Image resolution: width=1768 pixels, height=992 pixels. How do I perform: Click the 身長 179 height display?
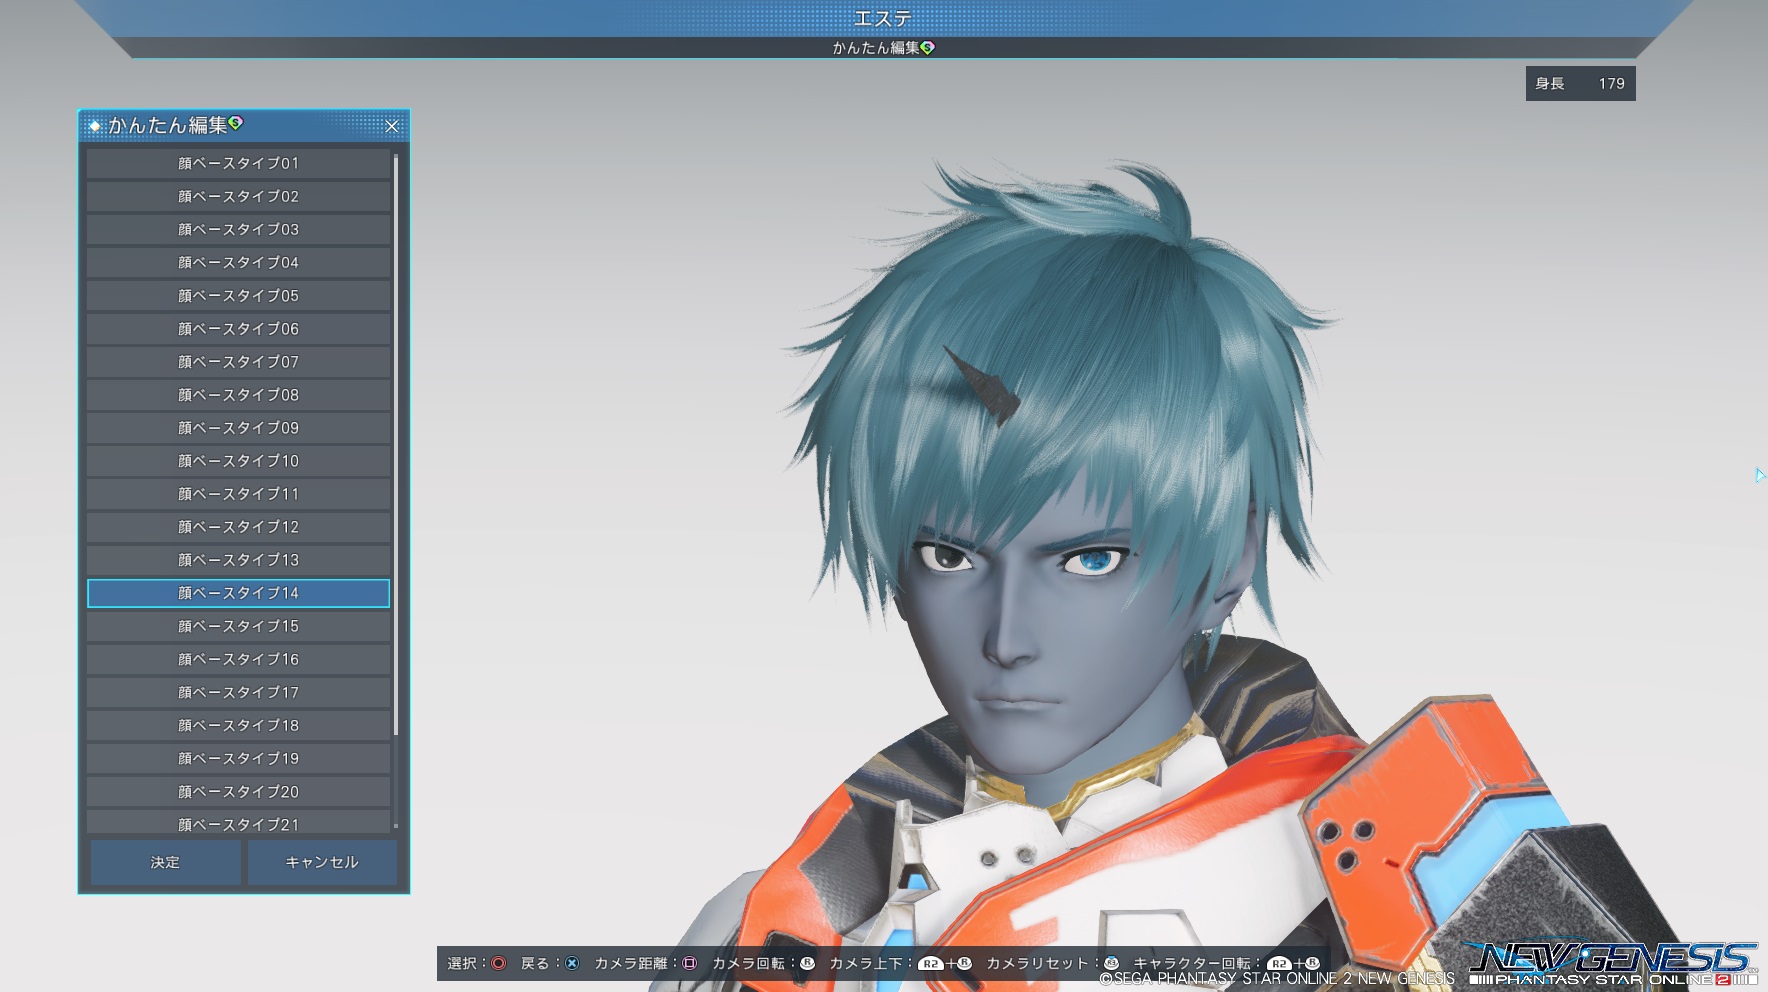tap(1580, 84)
